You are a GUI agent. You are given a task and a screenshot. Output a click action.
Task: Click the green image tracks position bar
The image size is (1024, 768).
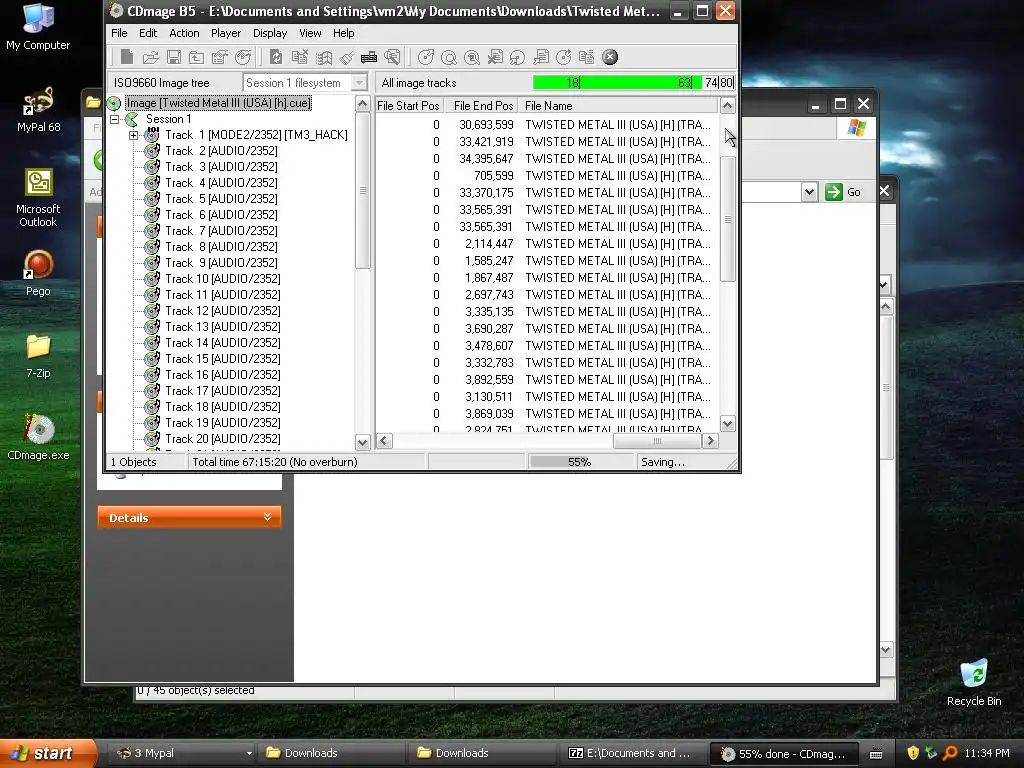[633, 83]
